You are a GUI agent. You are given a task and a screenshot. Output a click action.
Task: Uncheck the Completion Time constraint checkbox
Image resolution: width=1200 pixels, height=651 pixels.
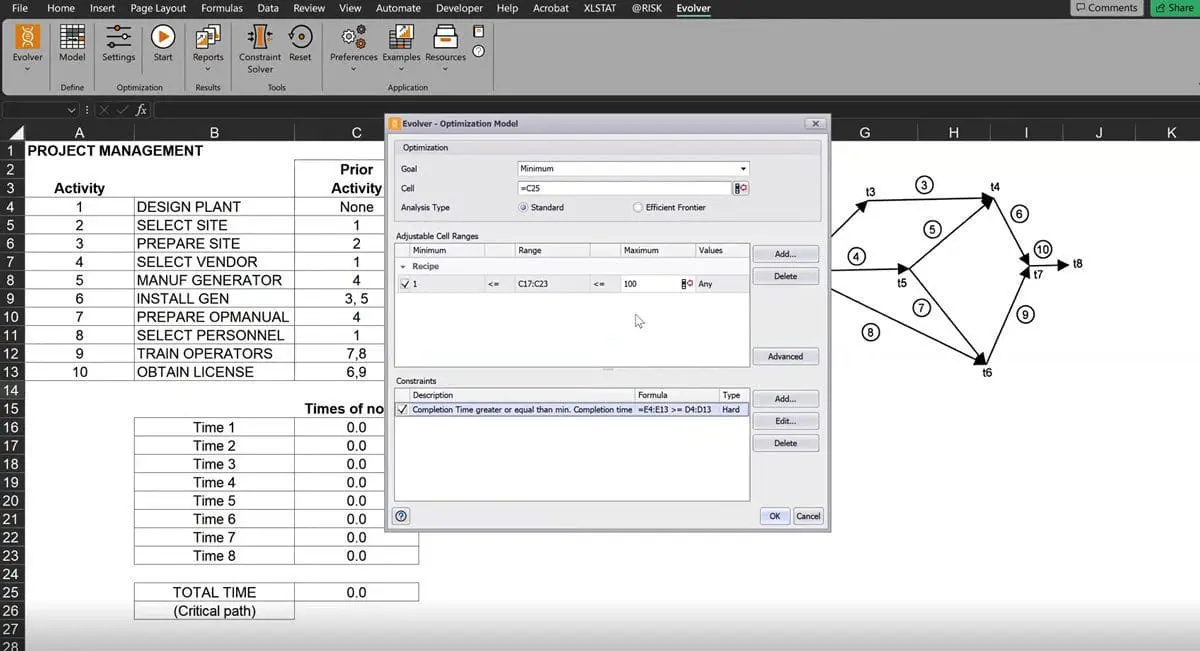(x=402, y=409)
